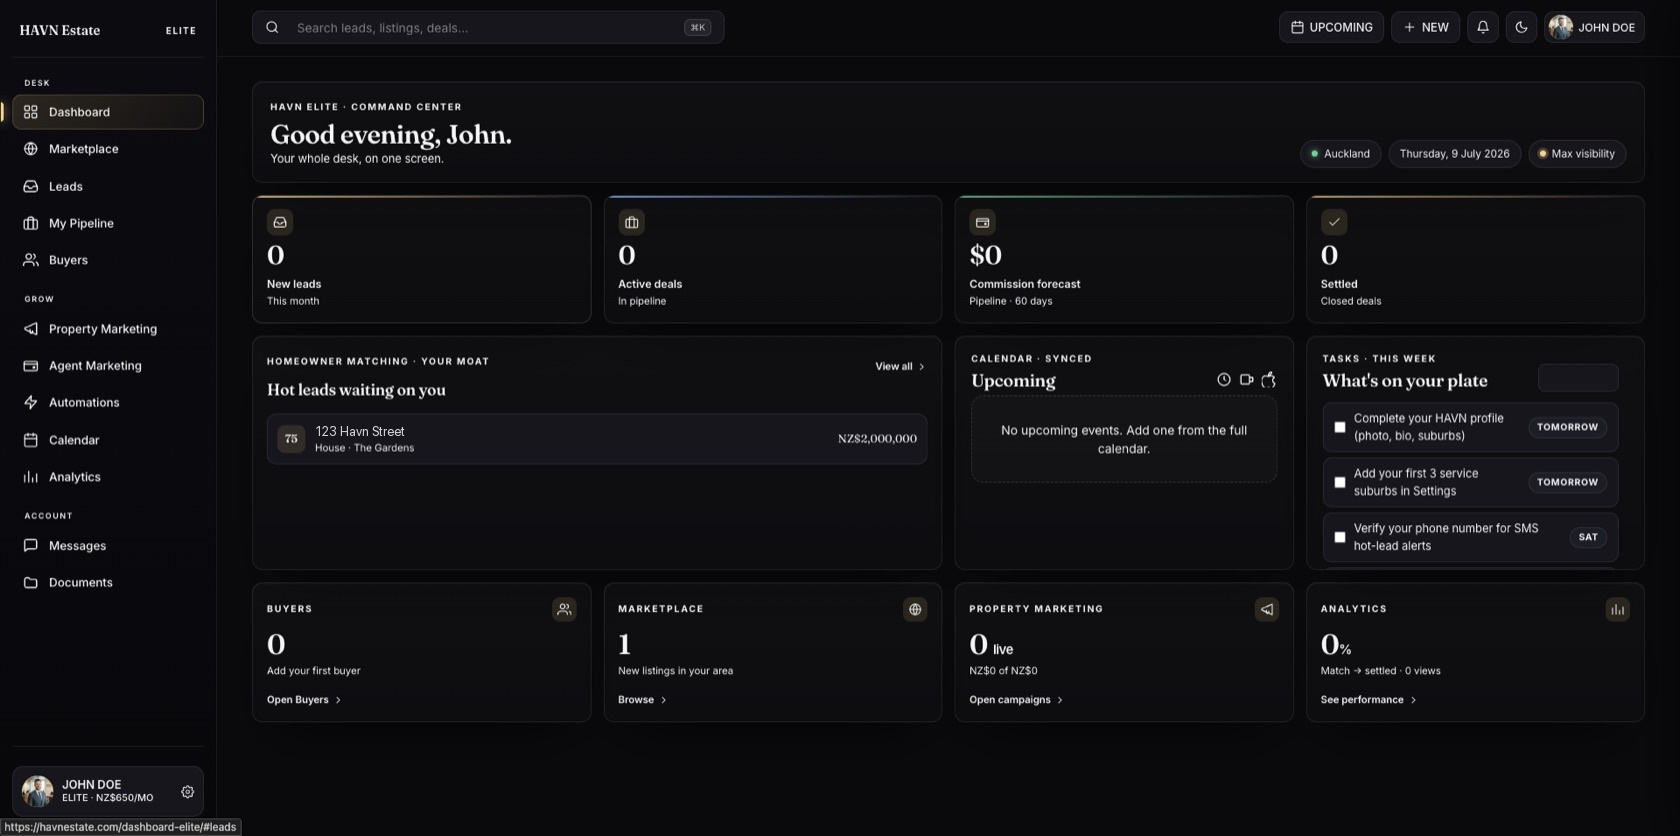Click the clock icon in Upcoming calendar
Viewport: 1680px width, 836px height.
coord(1223,380)
